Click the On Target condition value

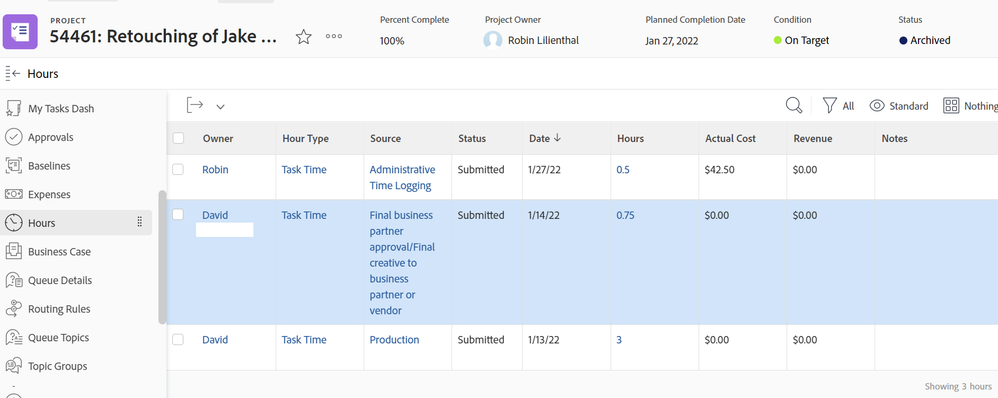801,40
